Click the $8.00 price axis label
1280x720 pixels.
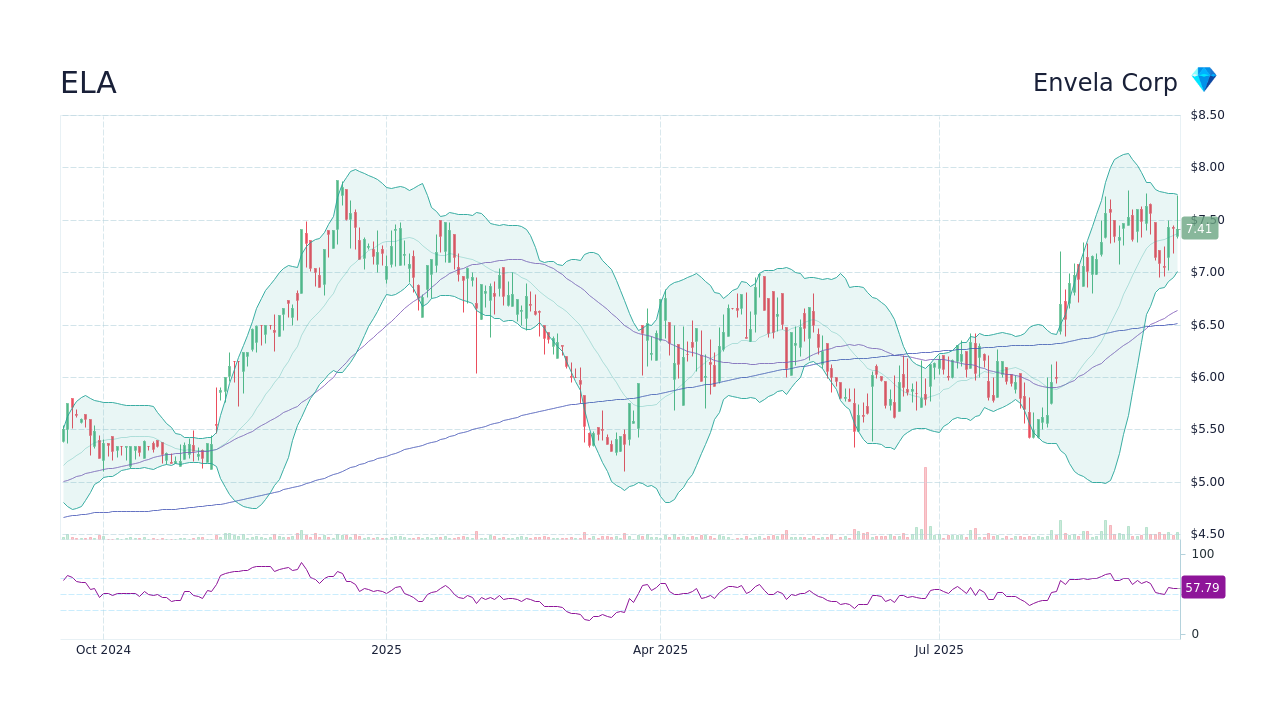coord(1207,167)
